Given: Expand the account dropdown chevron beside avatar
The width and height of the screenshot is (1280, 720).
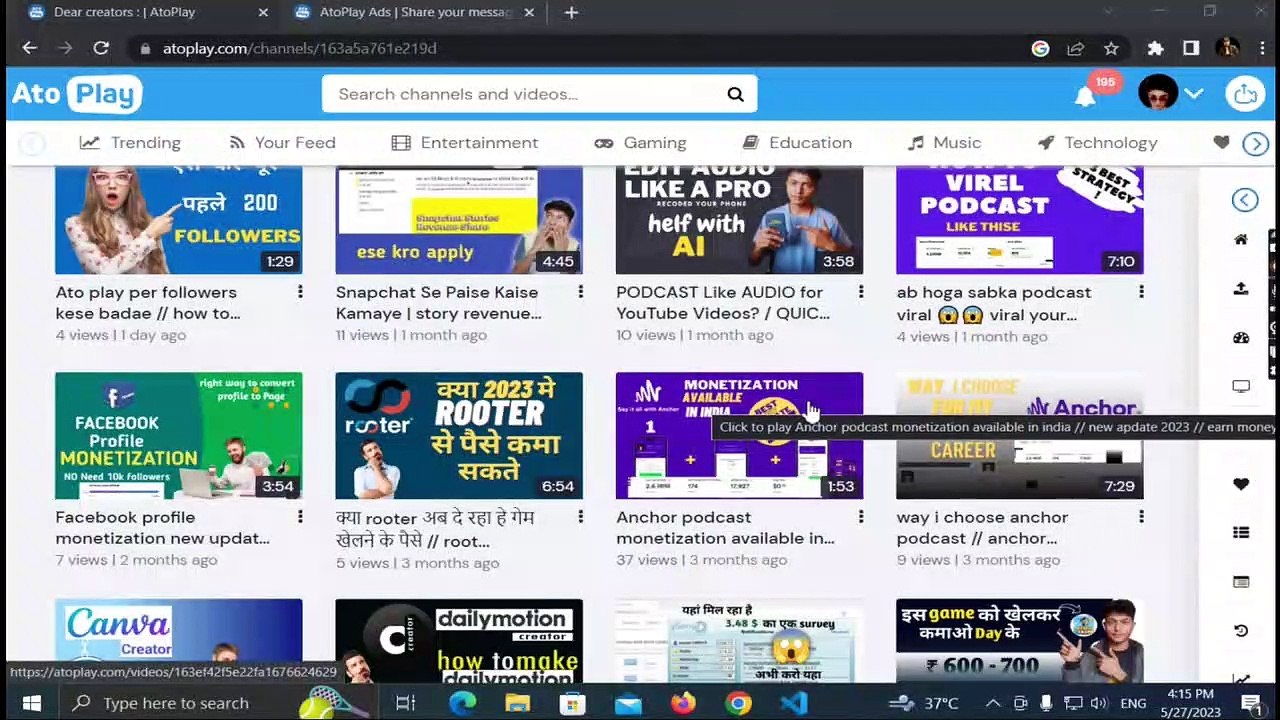Looking at the screenshot, I should pyautogui.click(x=1193, y=94).
